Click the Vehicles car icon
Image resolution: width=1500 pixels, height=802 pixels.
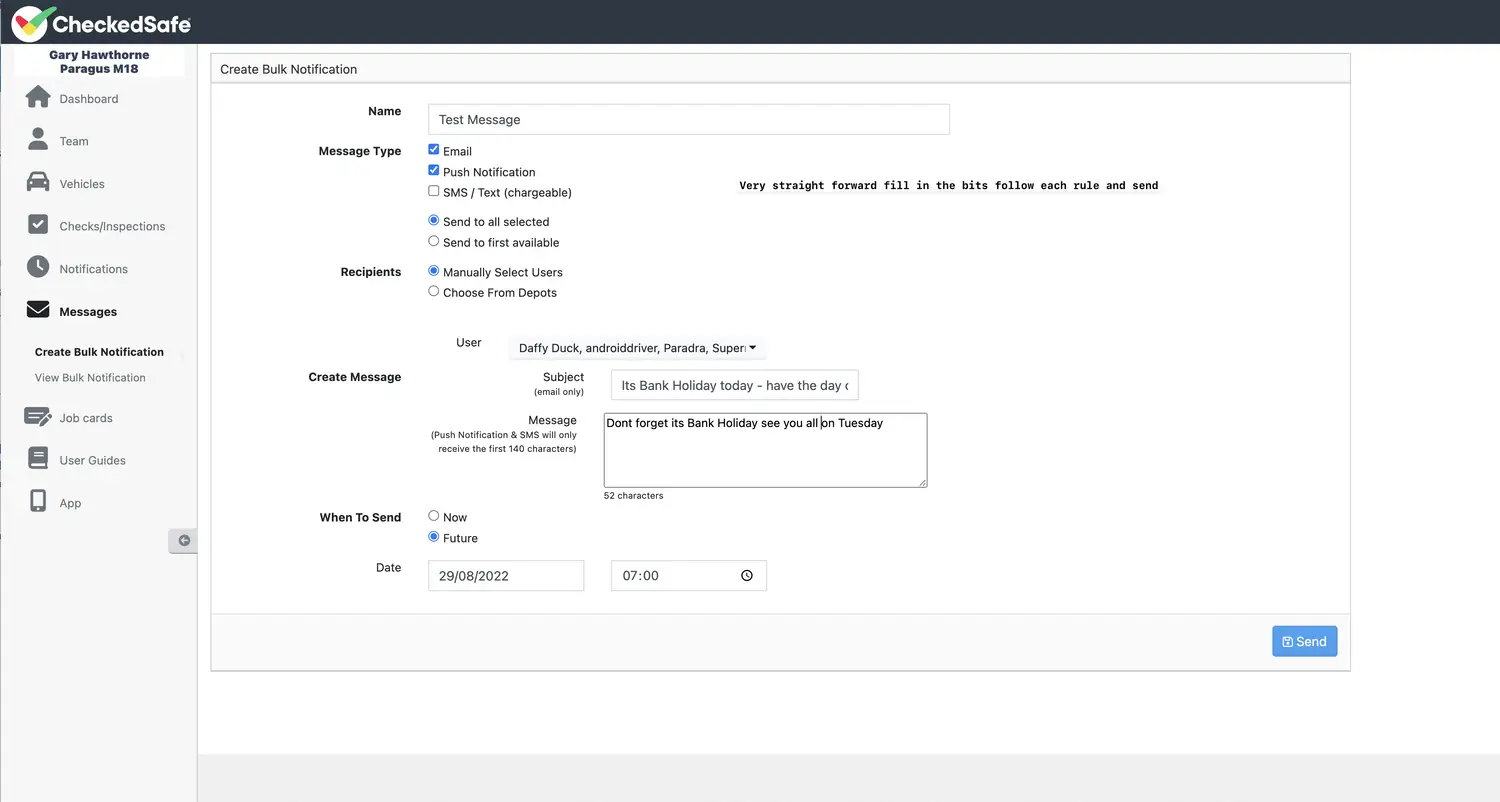(x=38, y=182)
